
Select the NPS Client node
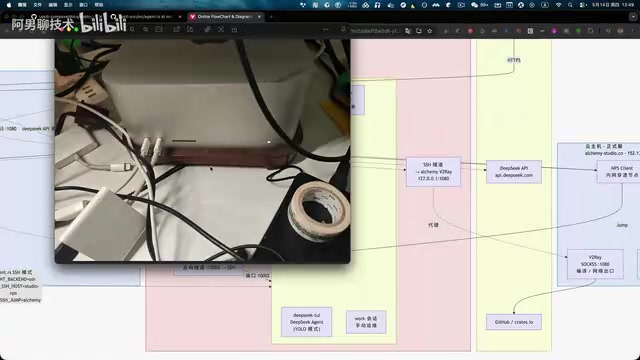618,171
